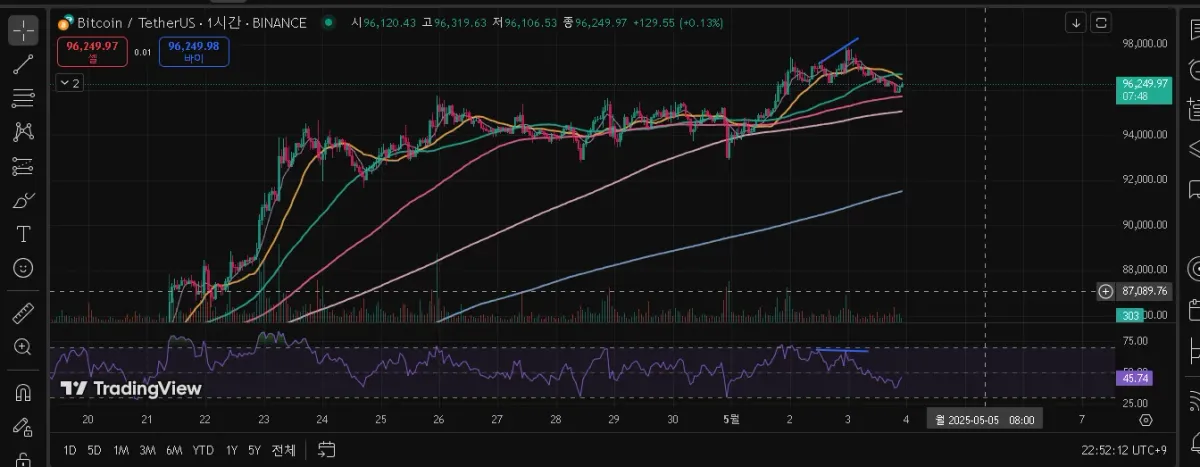Click the 26 date label on time axis

(437, 419)
